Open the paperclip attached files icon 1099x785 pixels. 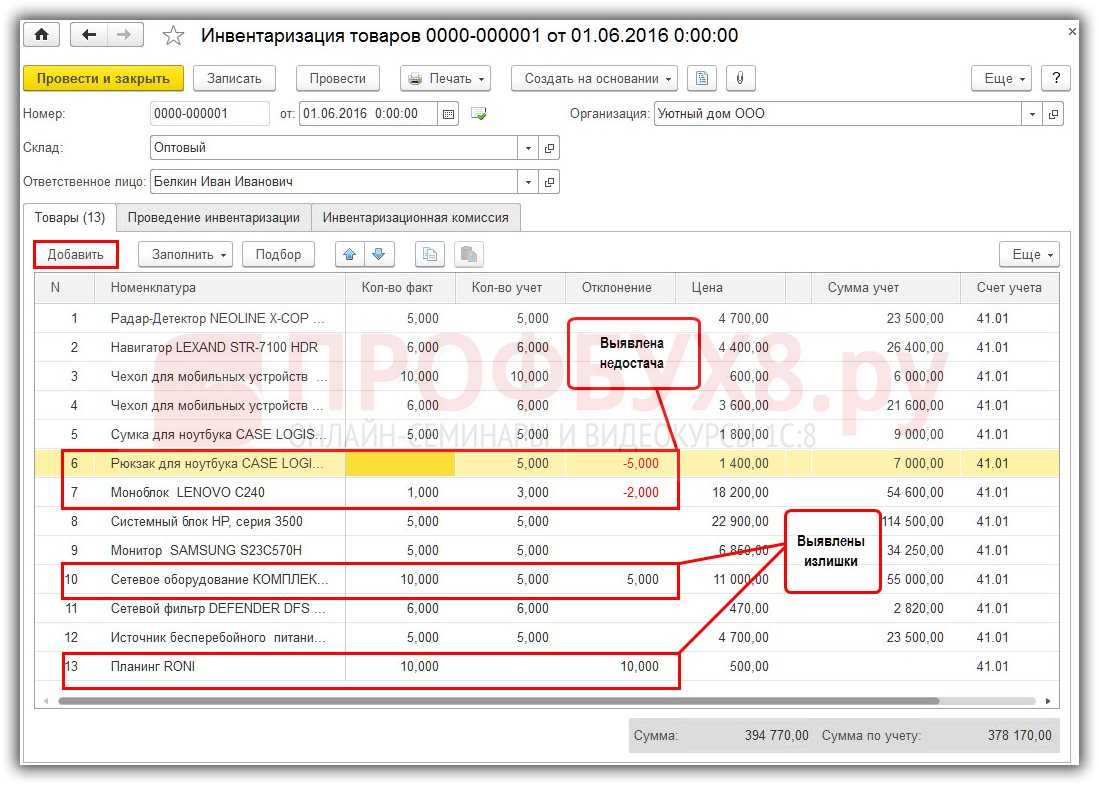click(x=740, y=78)
